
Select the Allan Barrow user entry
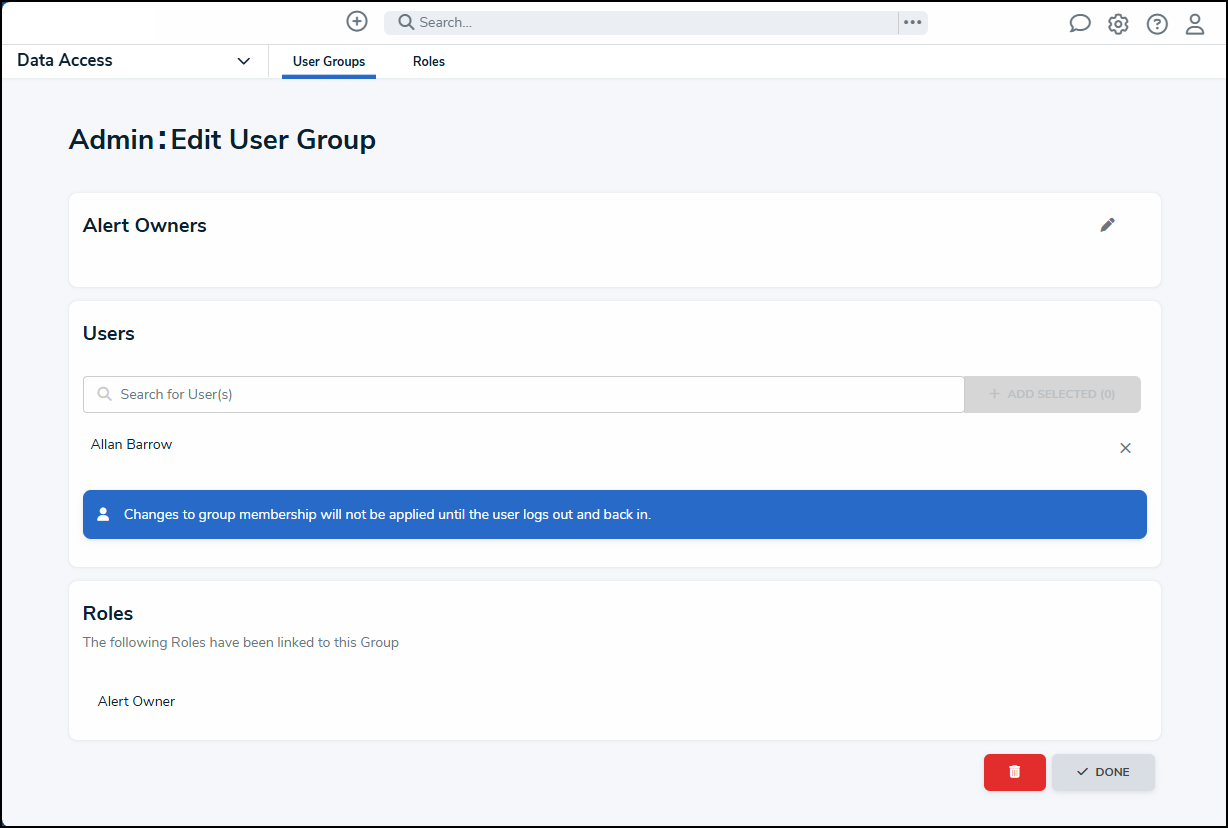131,444
